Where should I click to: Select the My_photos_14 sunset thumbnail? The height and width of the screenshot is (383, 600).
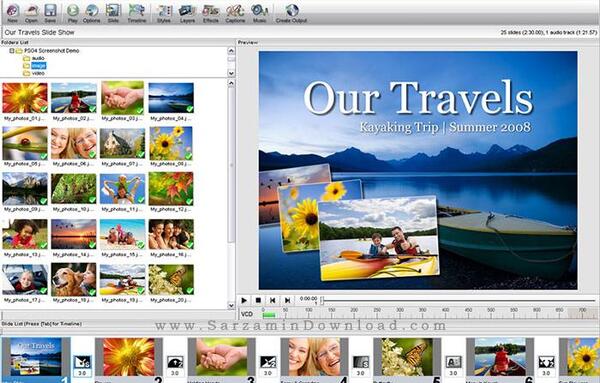click(73, 234)
